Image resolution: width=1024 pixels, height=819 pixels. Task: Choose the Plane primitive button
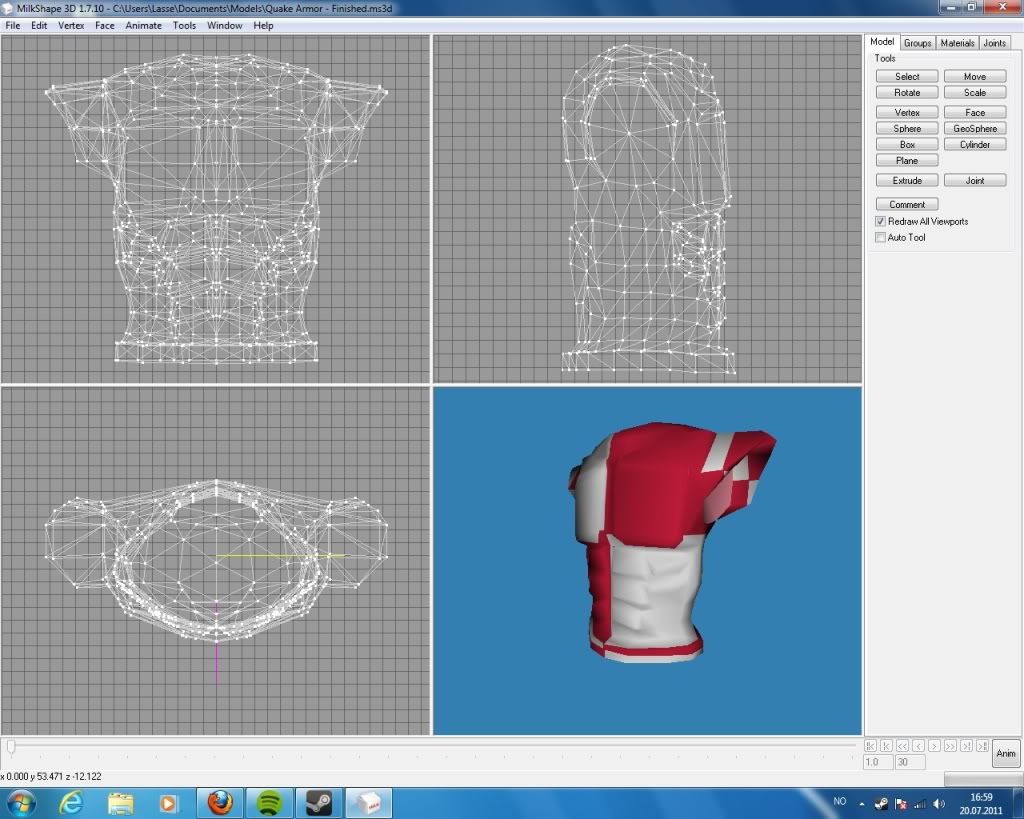click(907, 161)
